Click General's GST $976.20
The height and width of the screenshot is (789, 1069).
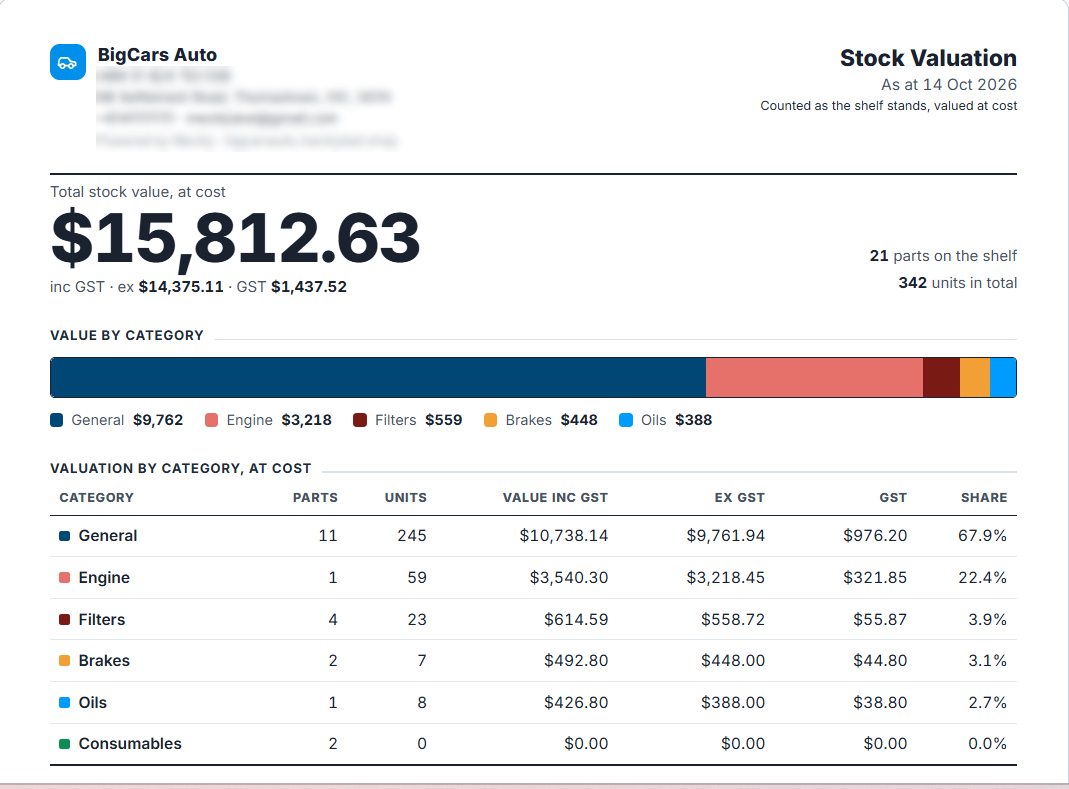pos(875,536)
